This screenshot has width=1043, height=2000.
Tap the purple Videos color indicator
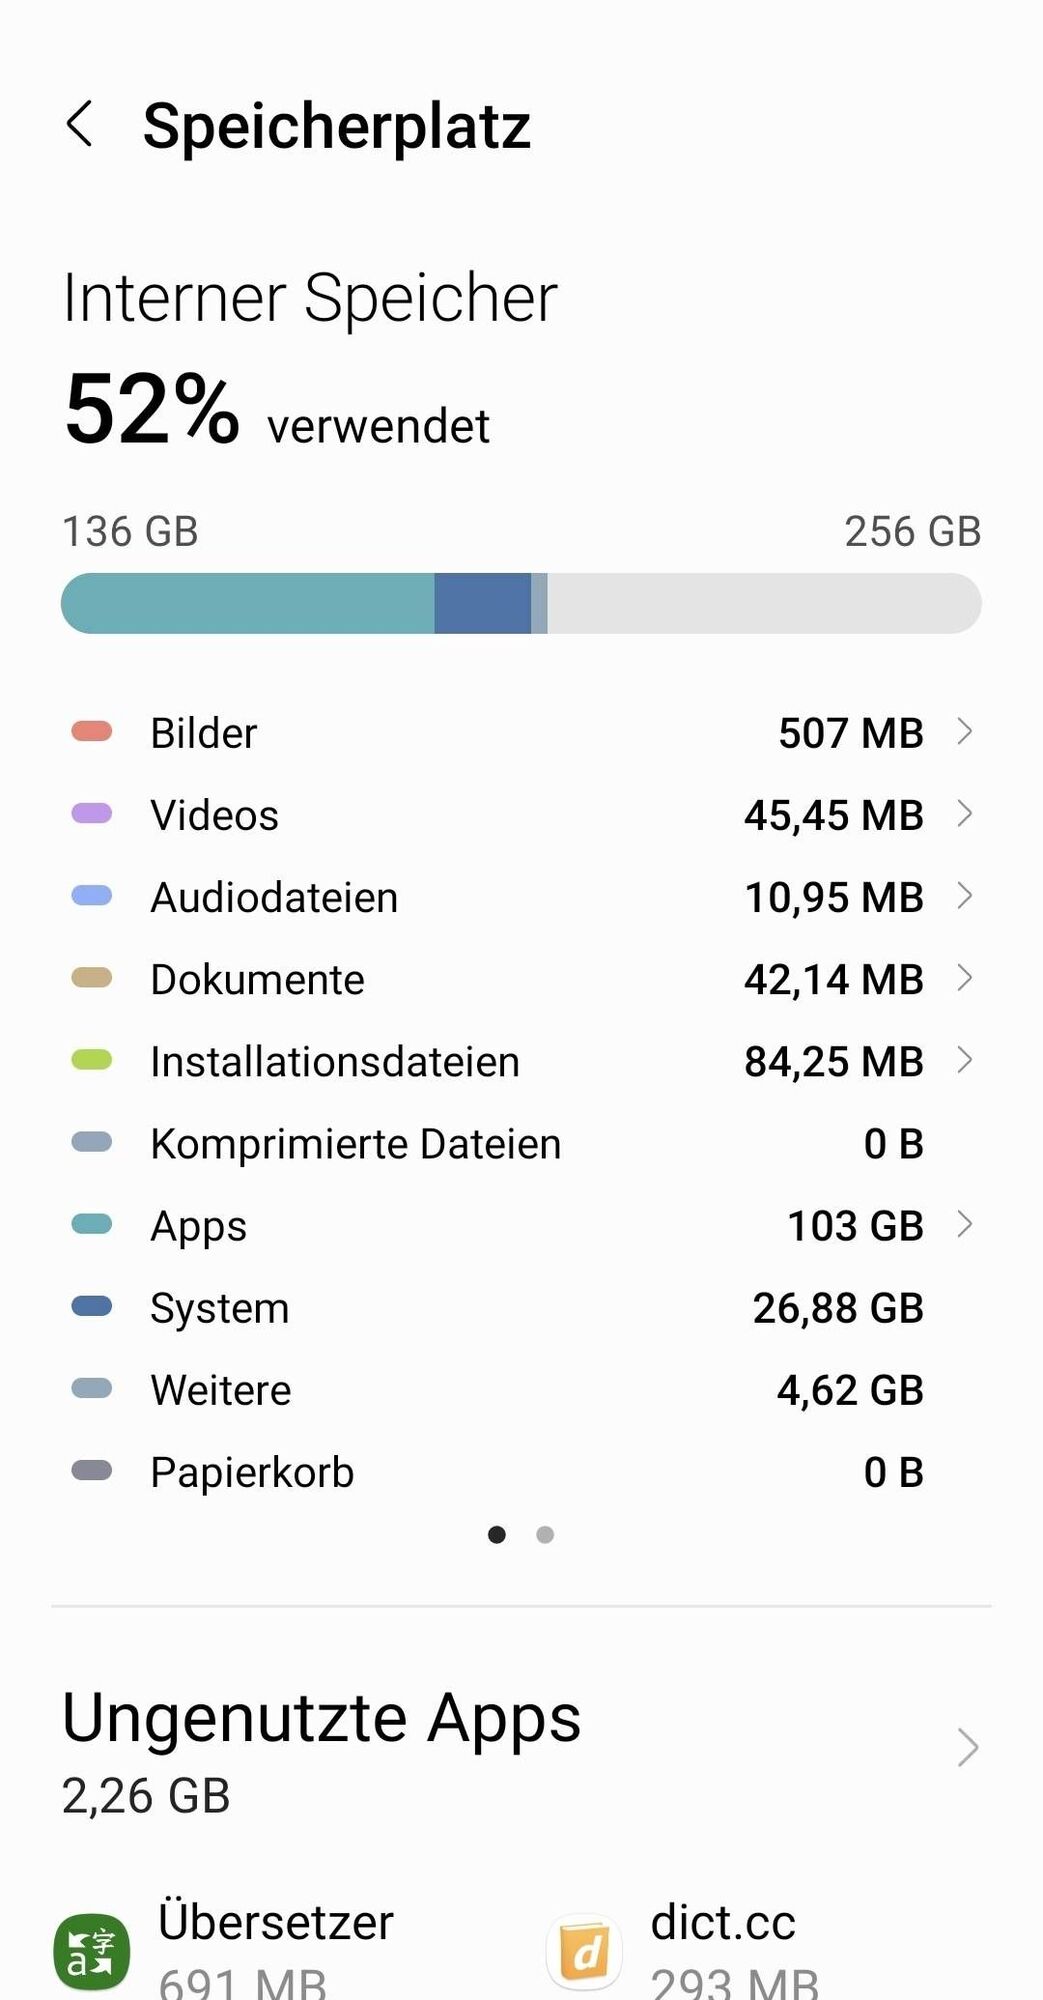(x=92, y=814)
